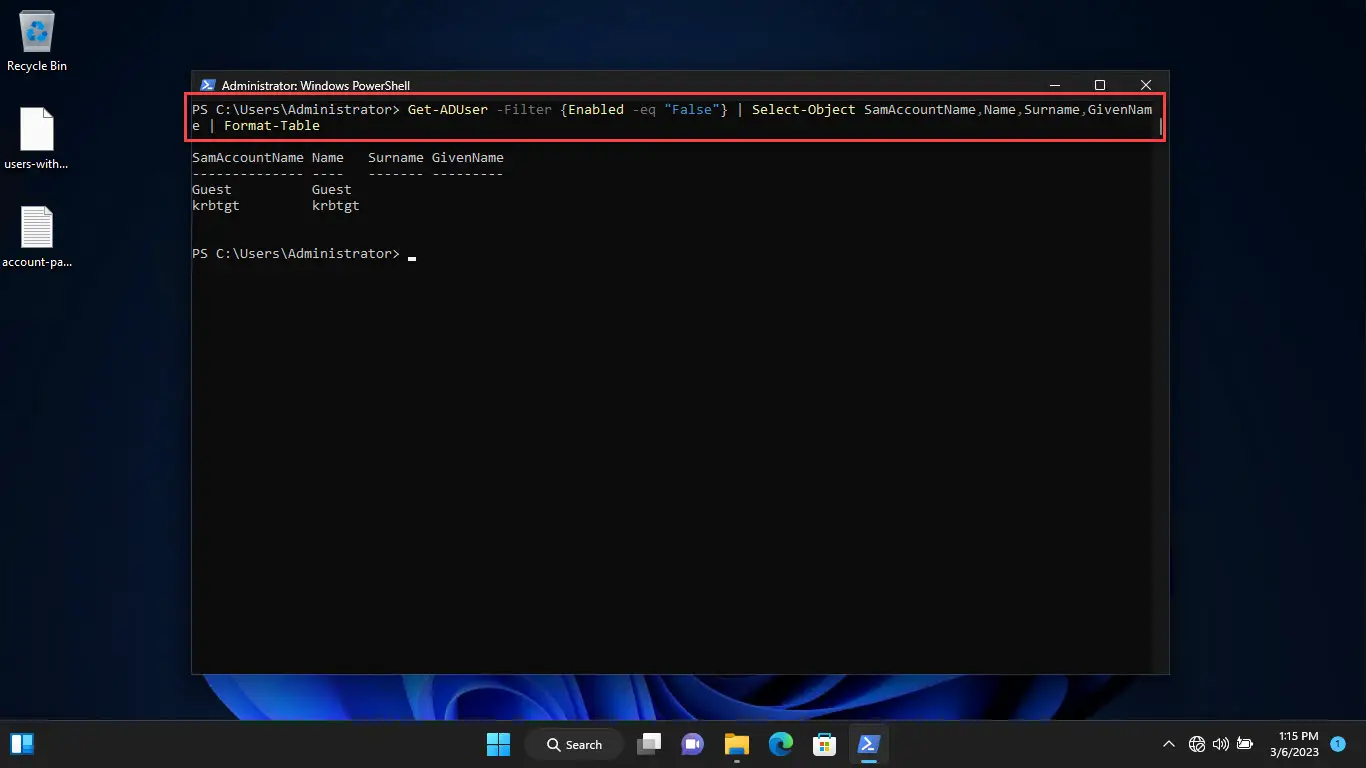Open the Windows Start menu

498,744
